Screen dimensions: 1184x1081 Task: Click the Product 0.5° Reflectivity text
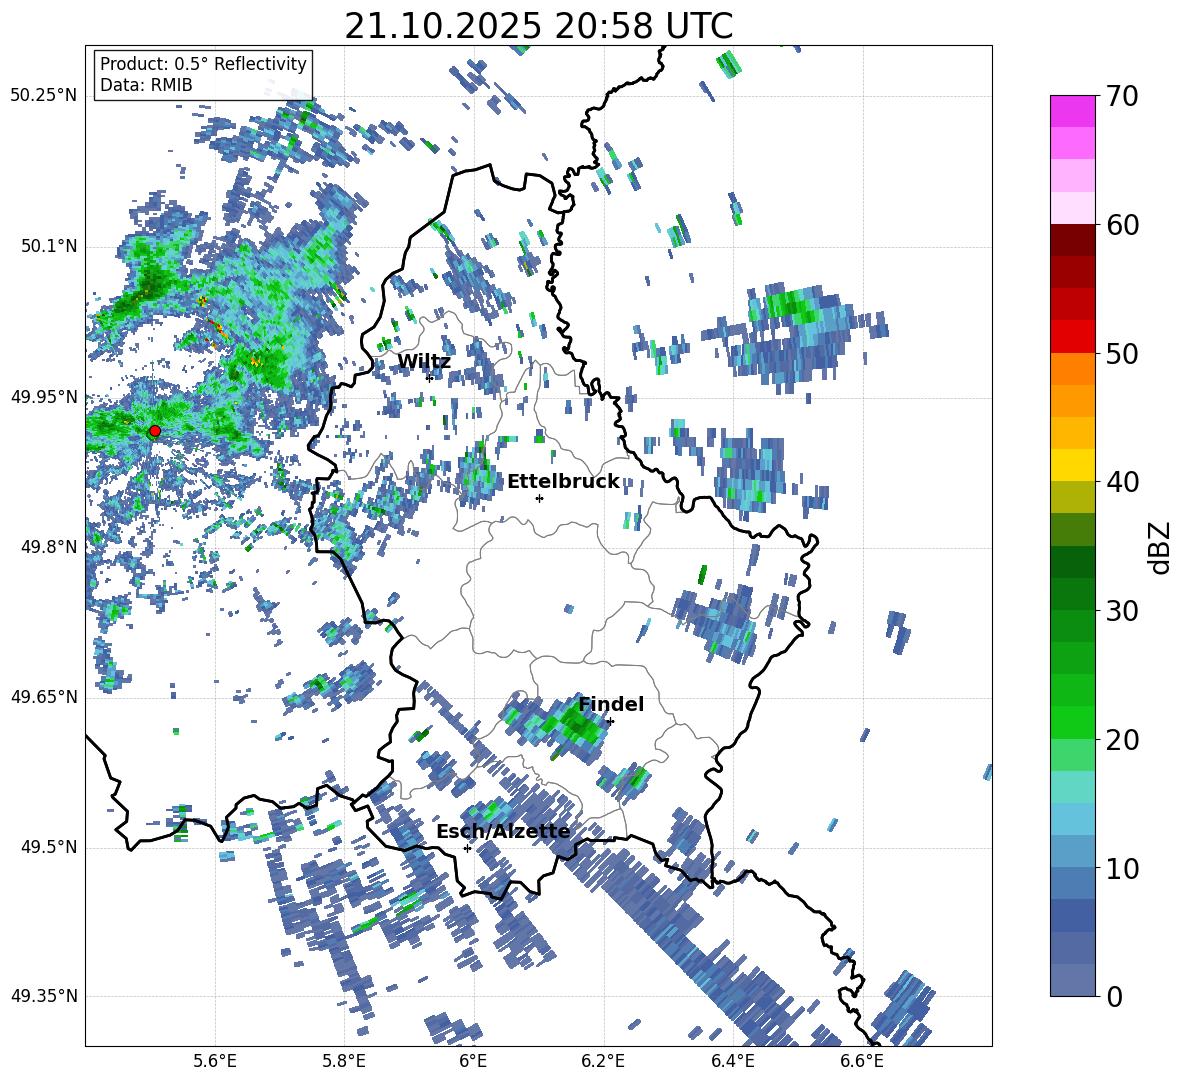click(x=203, y=64)
